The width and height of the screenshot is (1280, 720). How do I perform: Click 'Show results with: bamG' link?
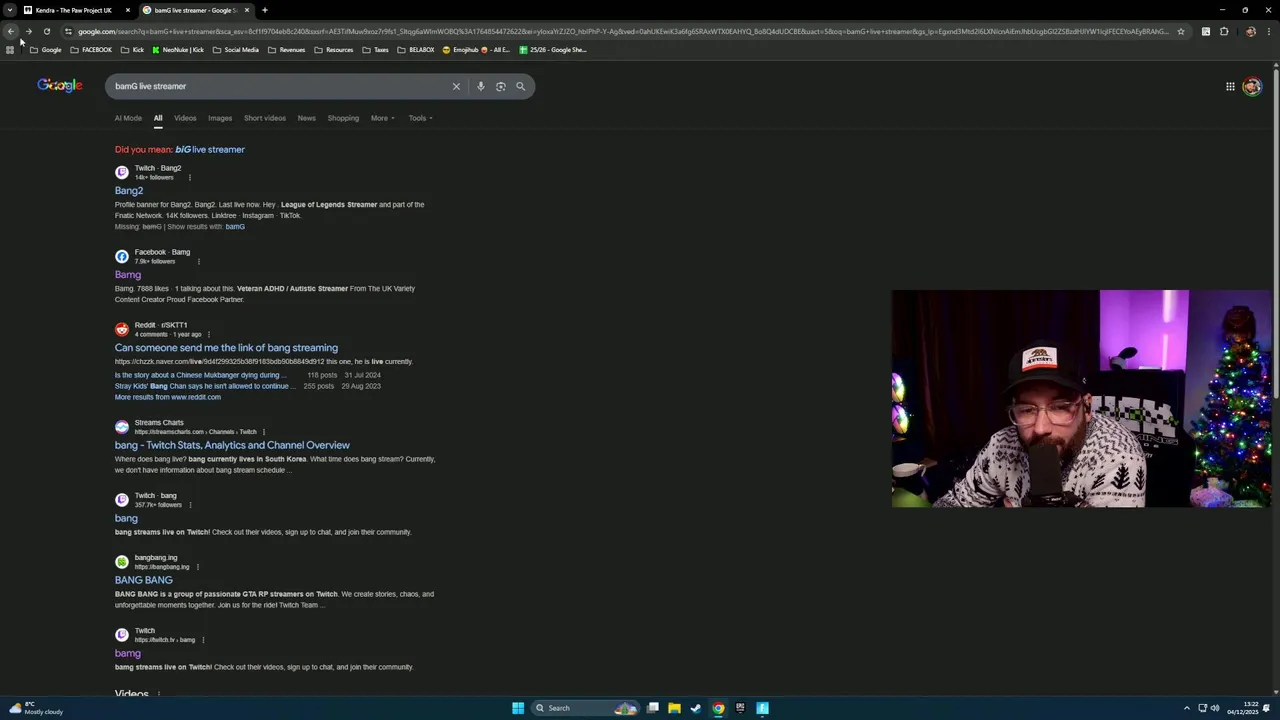coord(235,227)
